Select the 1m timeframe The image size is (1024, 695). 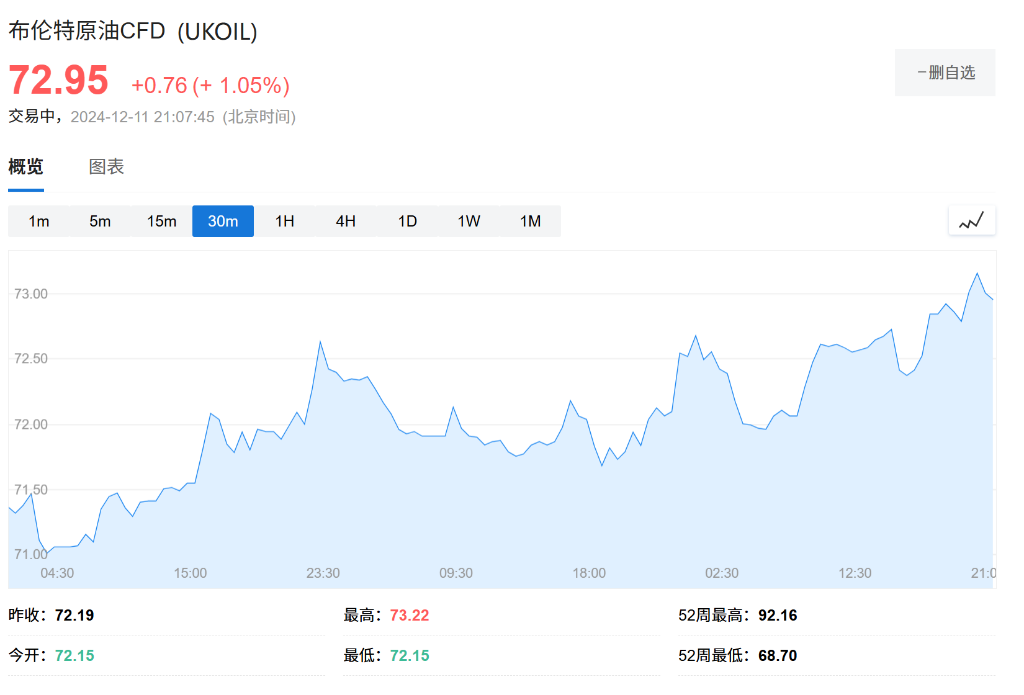coord(37,221)
